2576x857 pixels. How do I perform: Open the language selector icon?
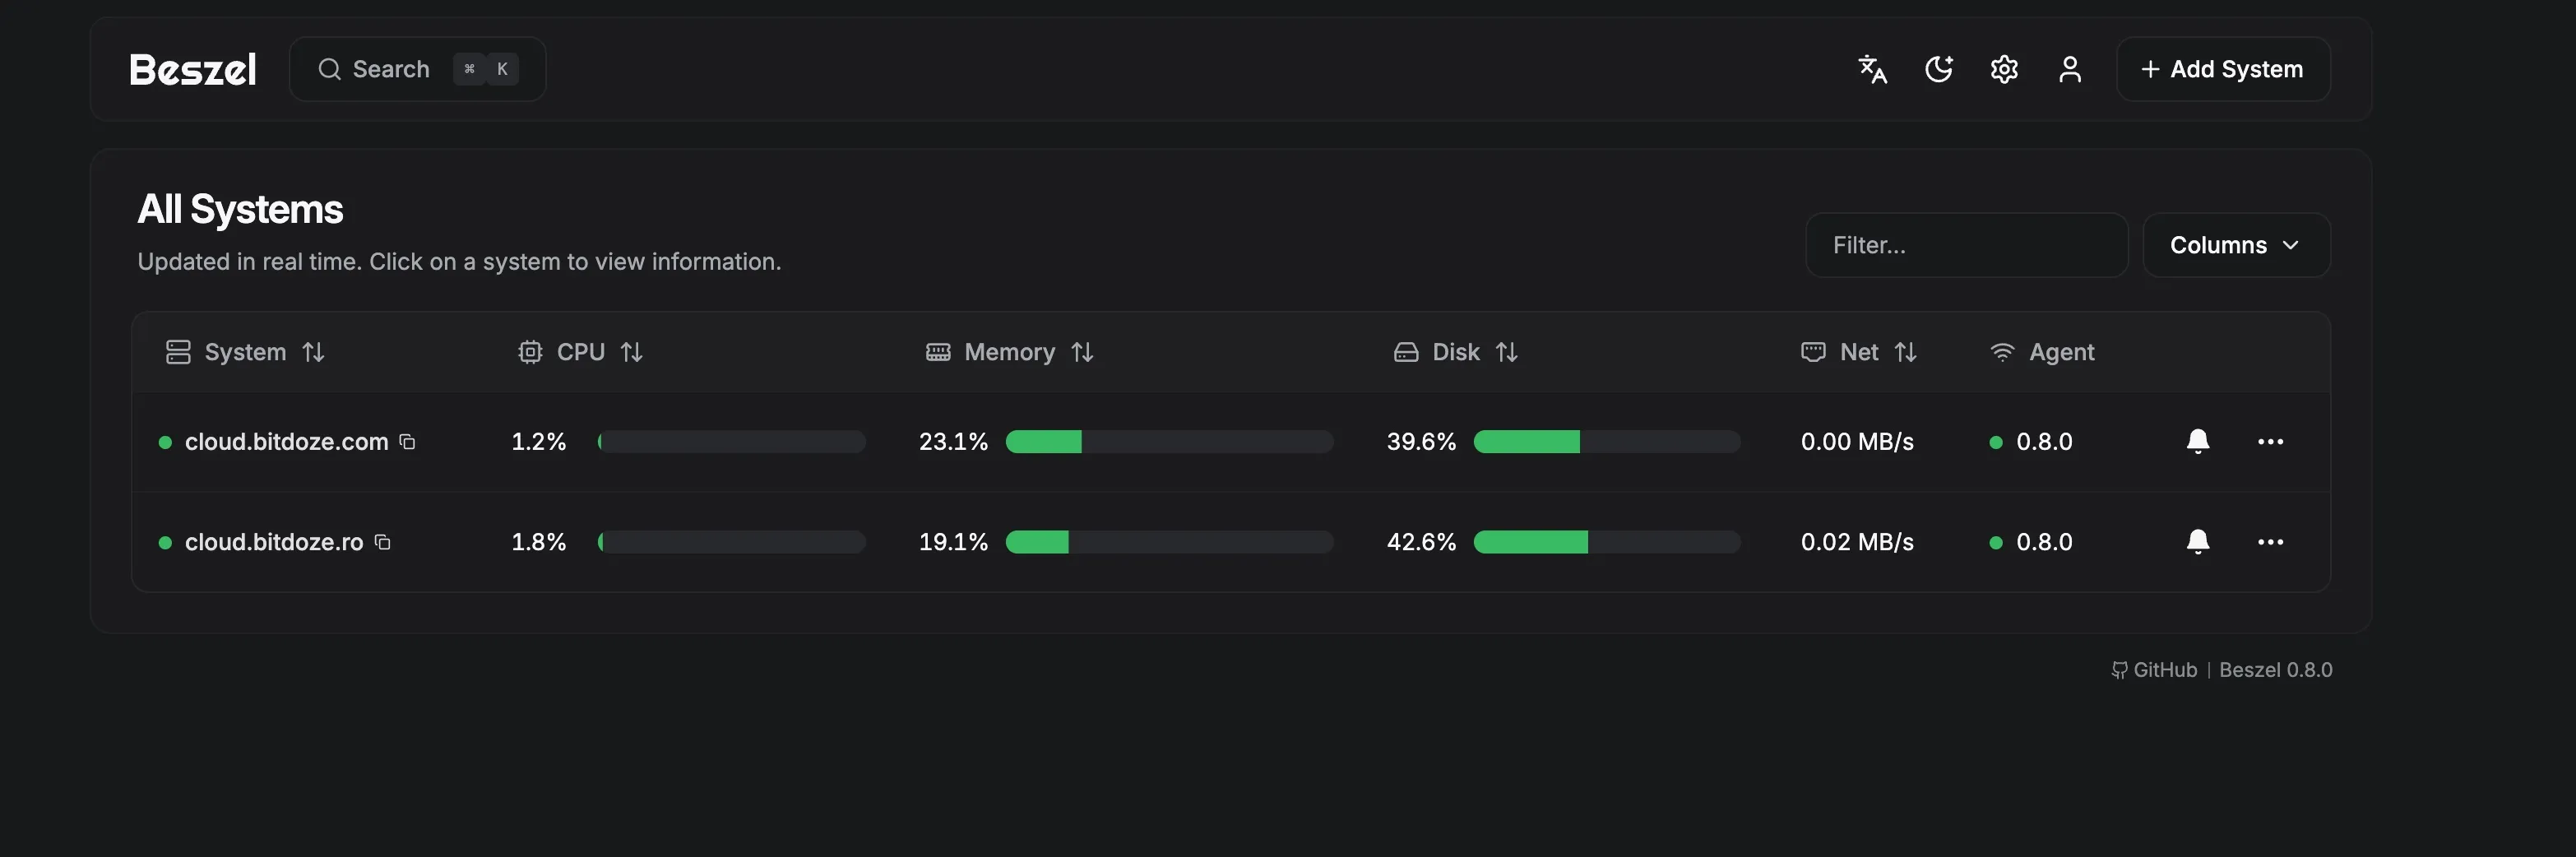pos(1872,69)
